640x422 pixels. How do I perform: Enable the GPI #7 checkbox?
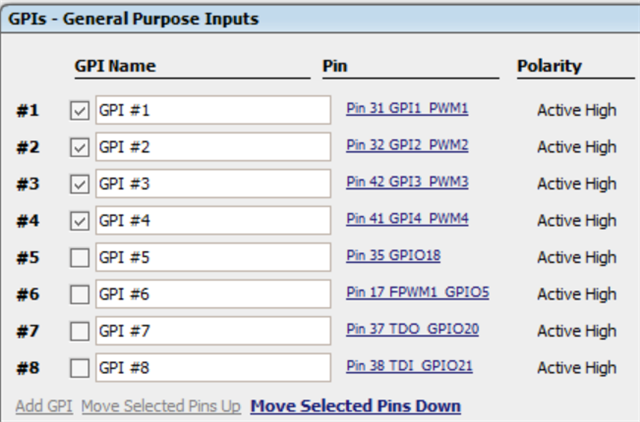[80, 331]
